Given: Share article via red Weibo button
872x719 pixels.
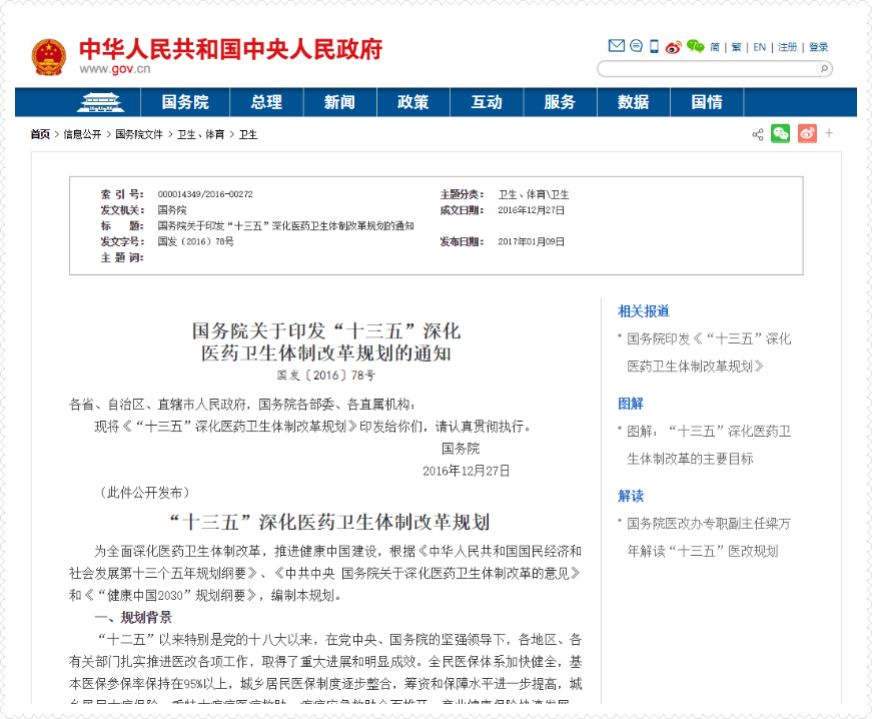Looking at the screenshot, I should click(806, 134).
